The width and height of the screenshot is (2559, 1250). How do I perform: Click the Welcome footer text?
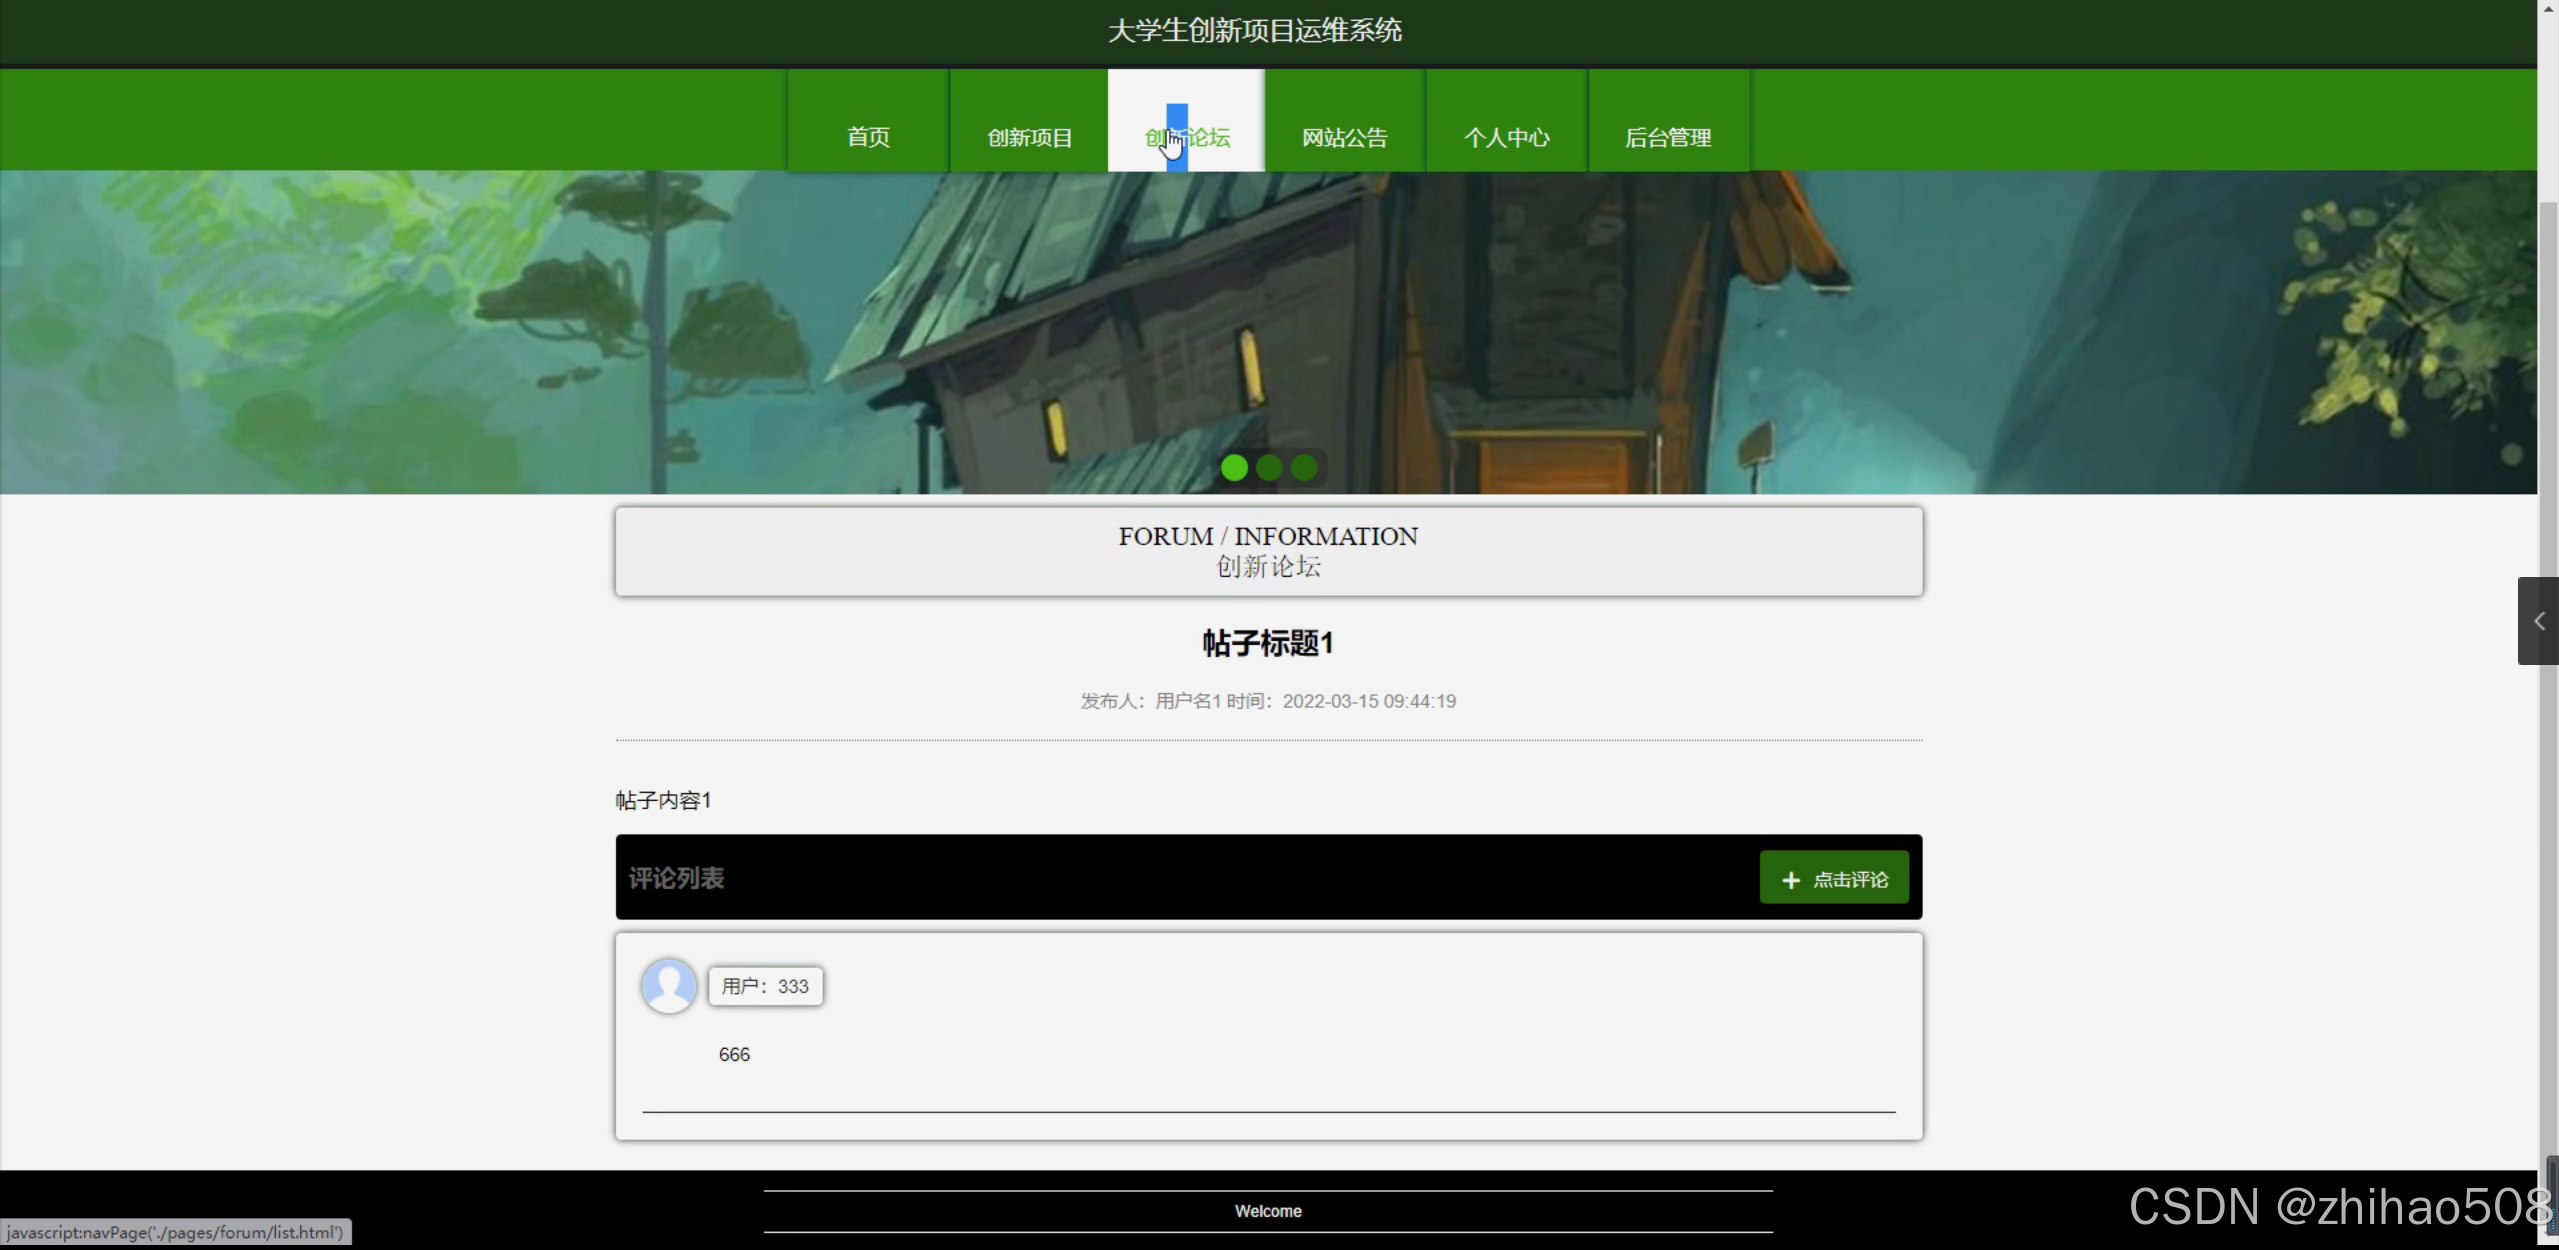(x=1267, y=1211)
